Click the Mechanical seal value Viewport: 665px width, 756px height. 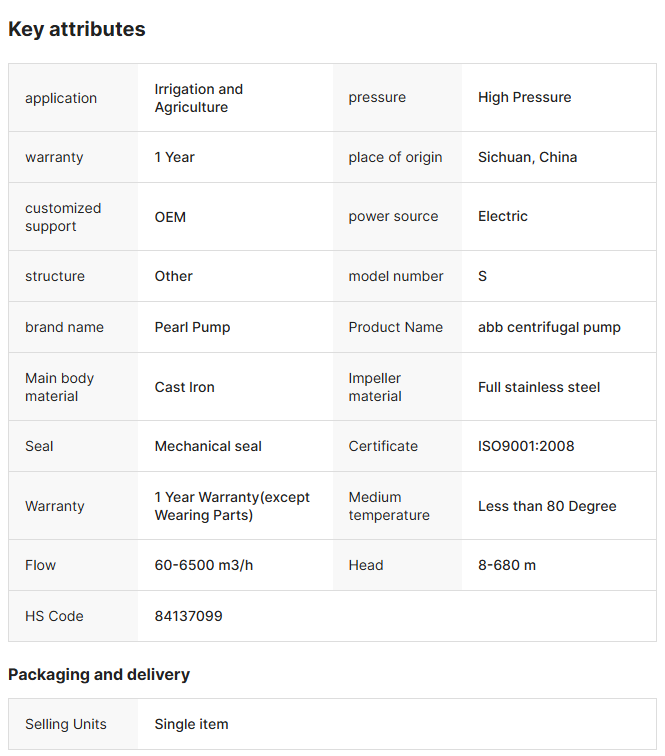[x=208, y=446]
